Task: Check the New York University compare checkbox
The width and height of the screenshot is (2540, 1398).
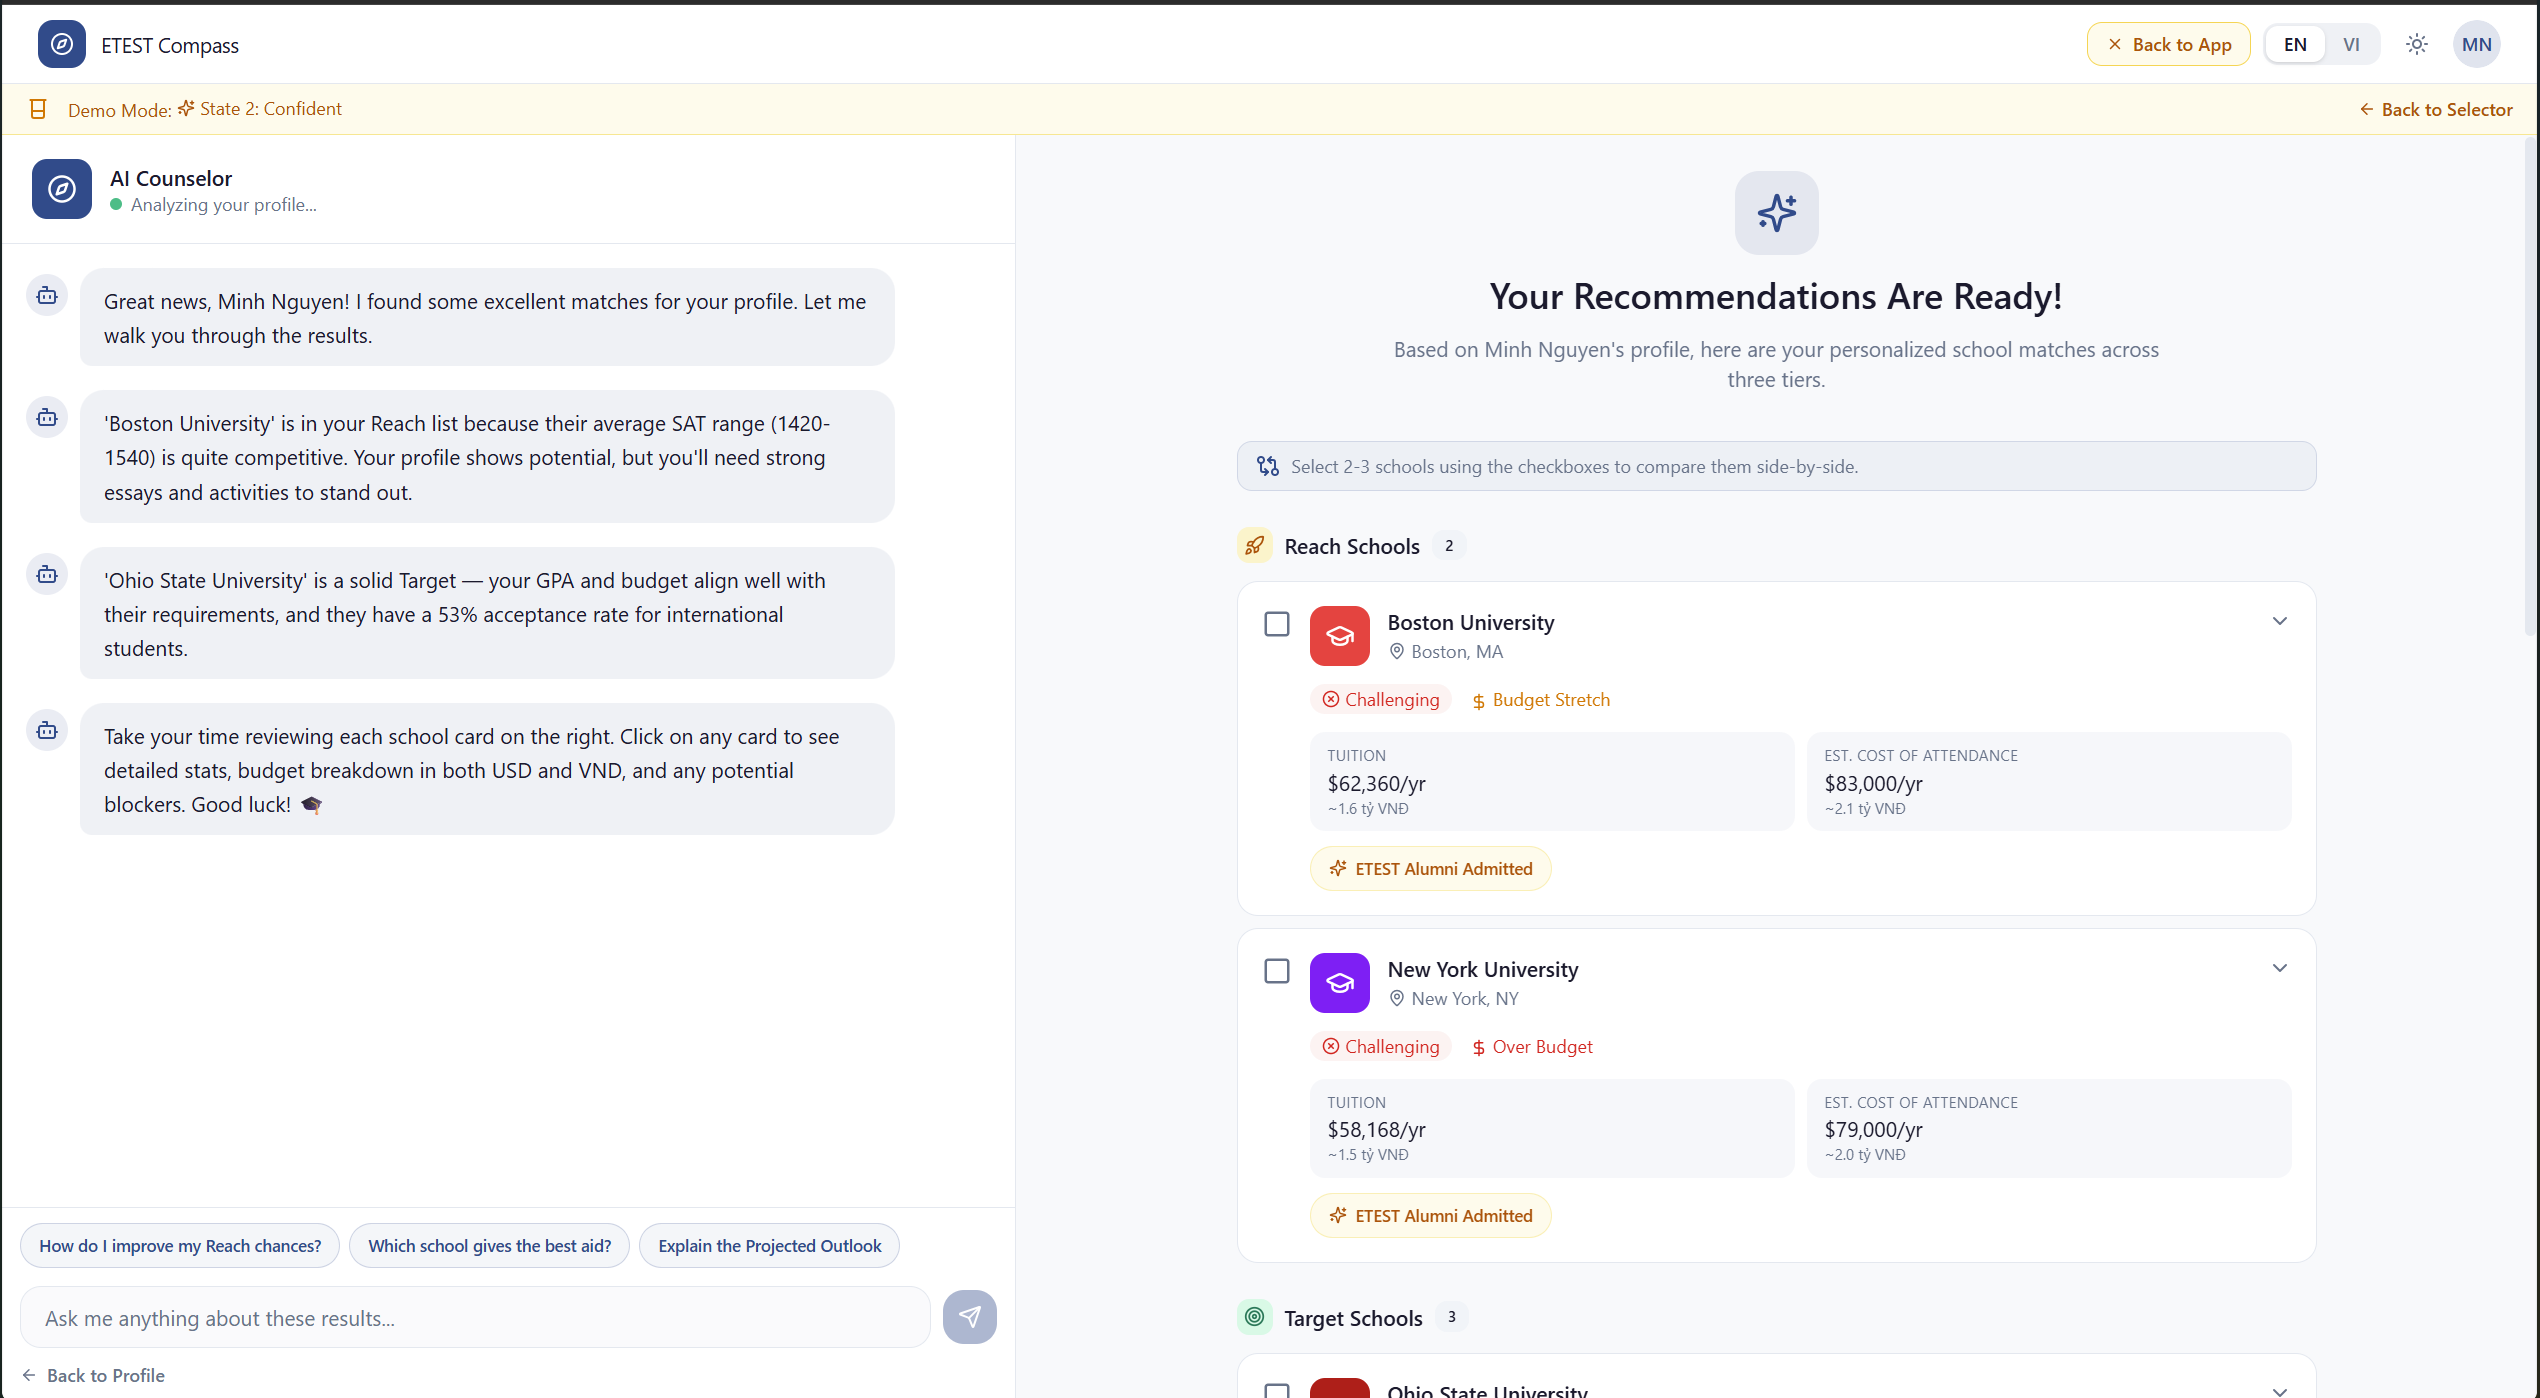Action: [1277, 971]
